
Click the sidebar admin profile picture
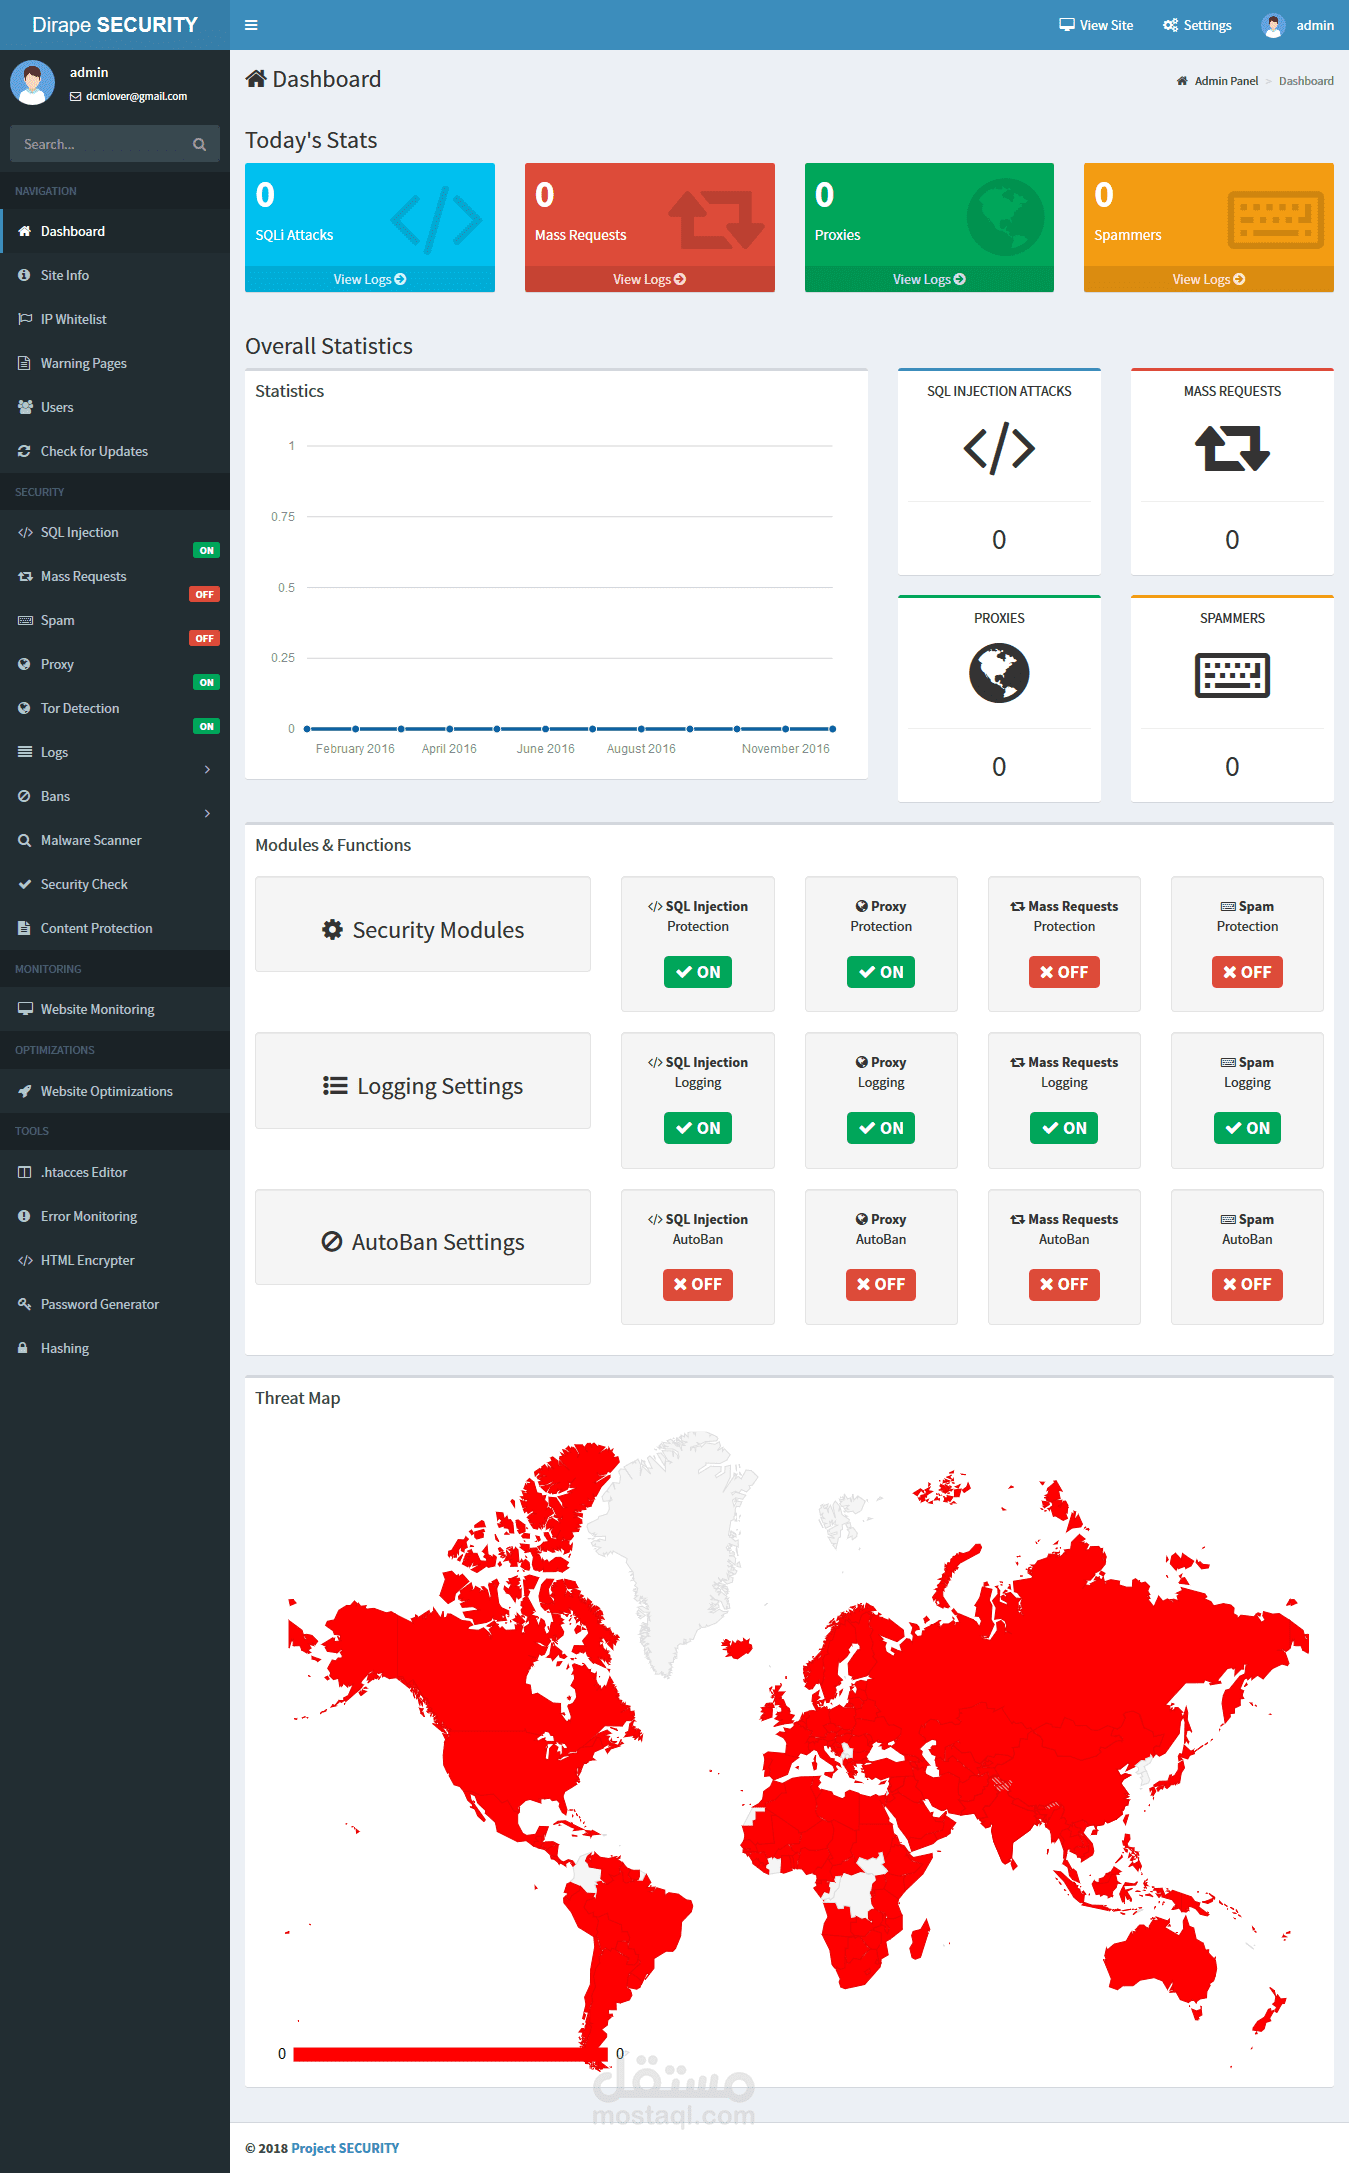tap(32, 83)
